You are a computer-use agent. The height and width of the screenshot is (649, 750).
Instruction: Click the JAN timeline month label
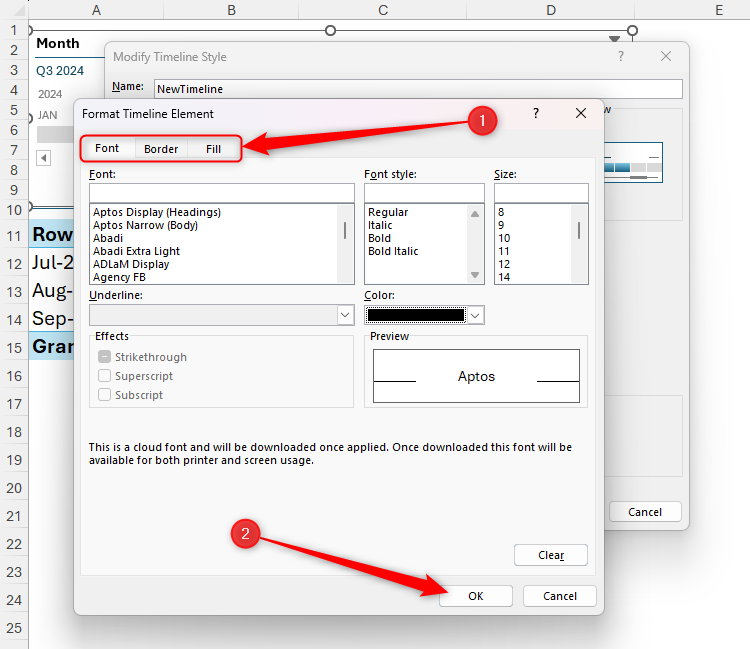47,115
